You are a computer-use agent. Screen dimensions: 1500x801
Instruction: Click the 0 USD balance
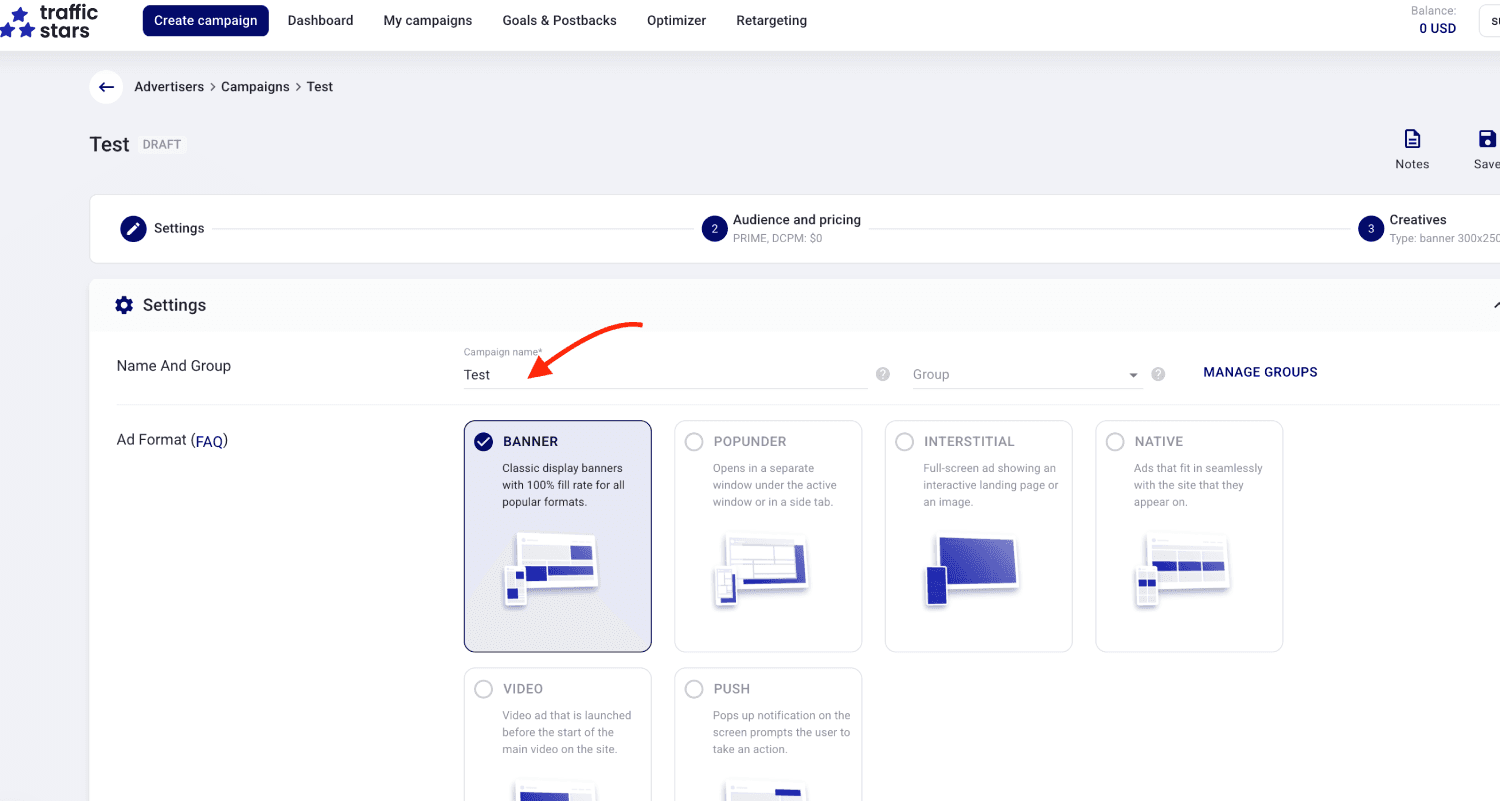(x=1437, y=28)
